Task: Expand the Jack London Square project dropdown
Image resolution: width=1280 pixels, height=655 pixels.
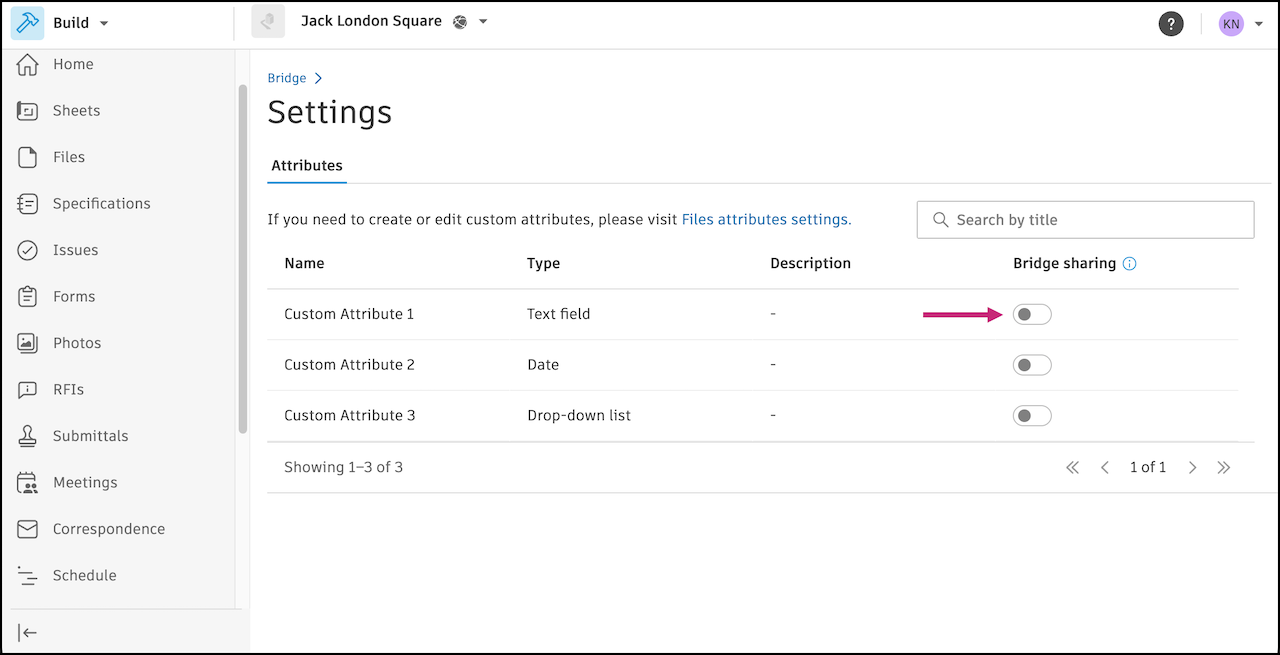Action: tap(483, 22)
